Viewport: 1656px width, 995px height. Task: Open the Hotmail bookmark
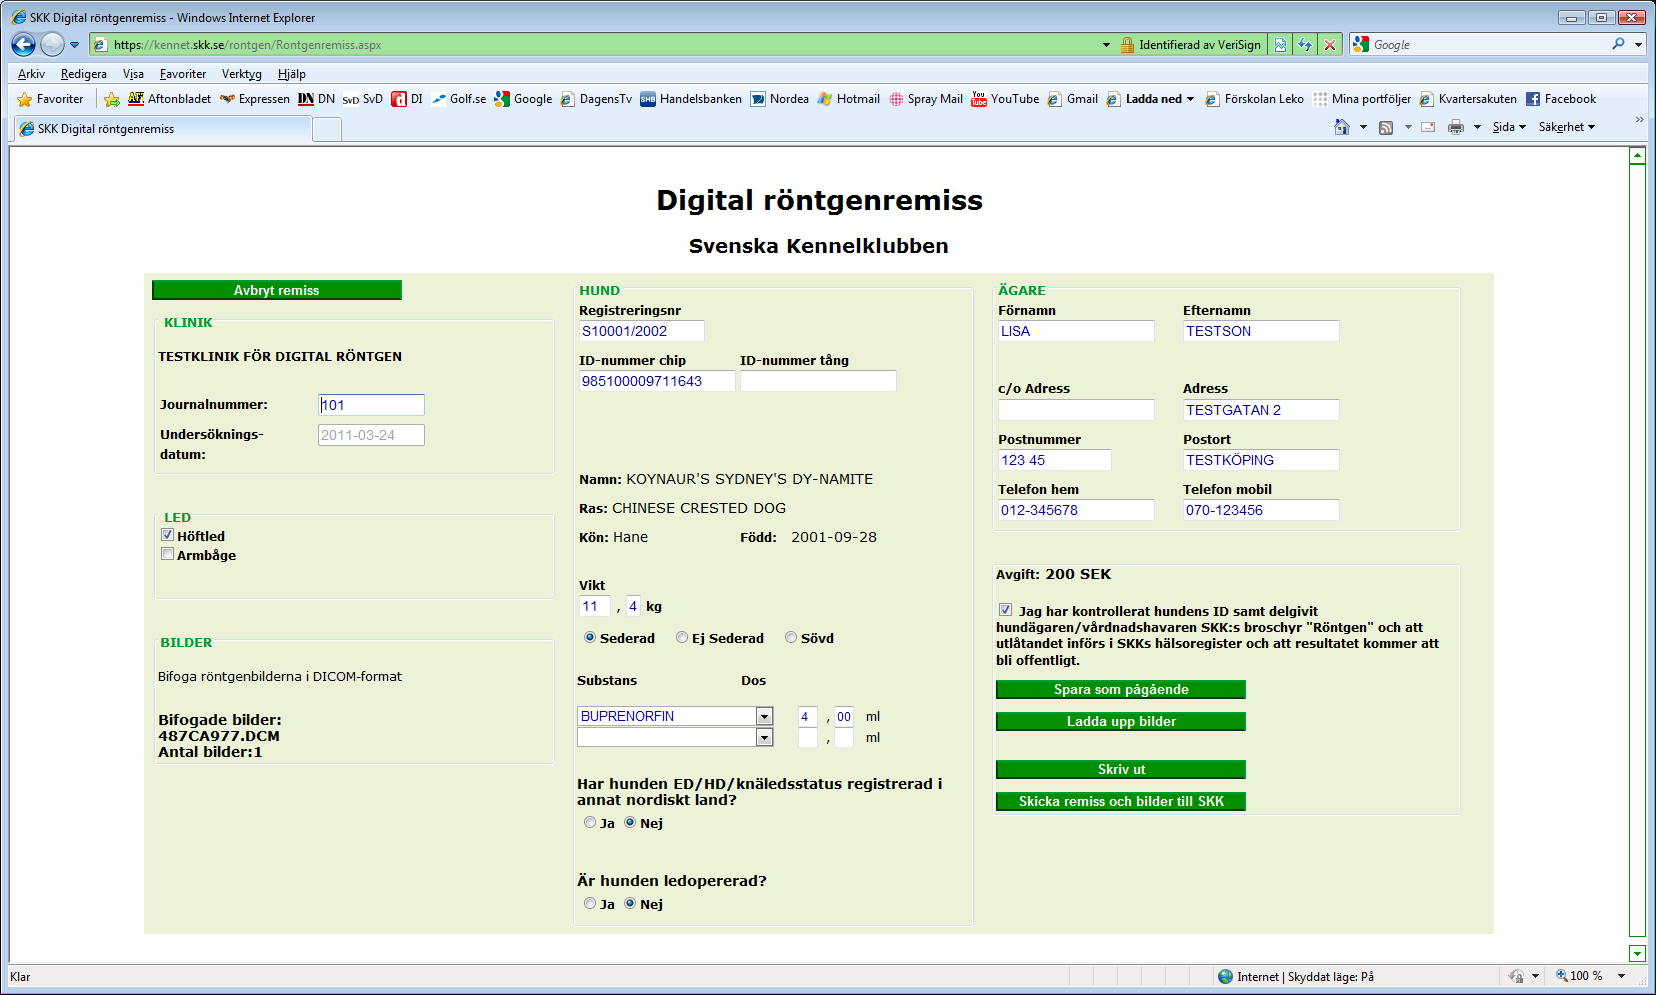[849, 99]
